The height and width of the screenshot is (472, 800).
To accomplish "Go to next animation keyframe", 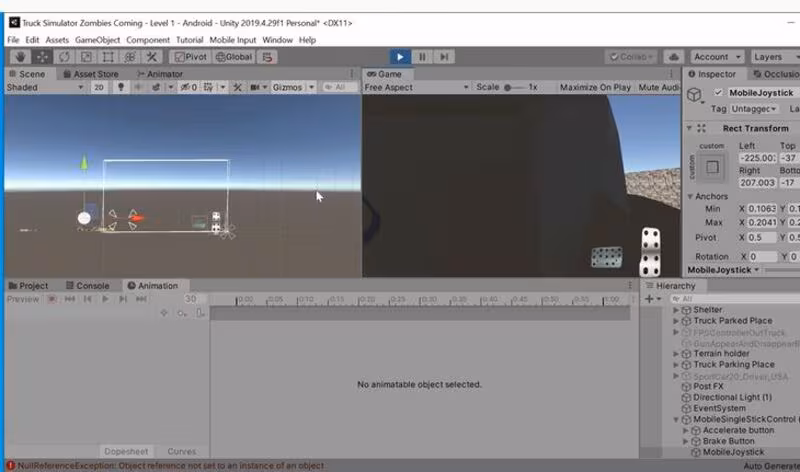I will pyautogui.click(x=123, y=299).
